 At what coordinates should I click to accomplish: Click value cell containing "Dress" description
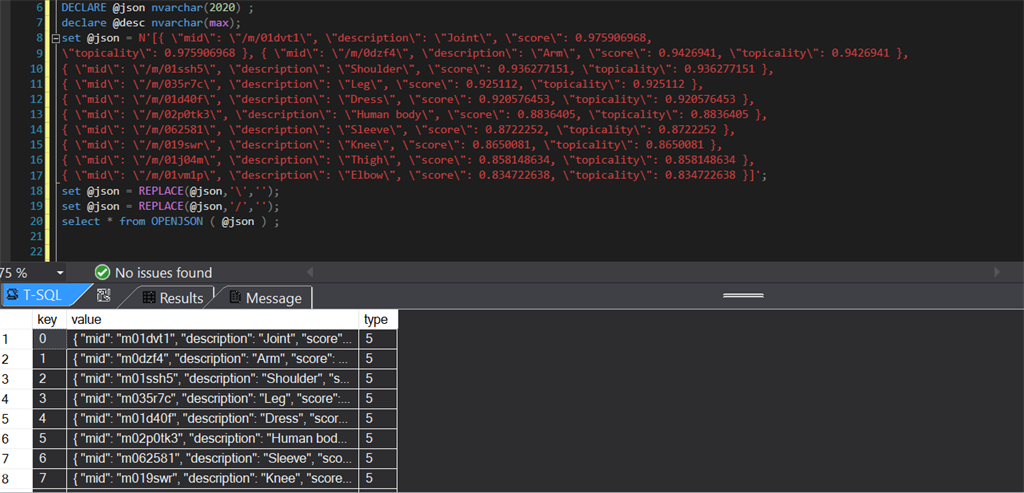click(x=214, y=418)
